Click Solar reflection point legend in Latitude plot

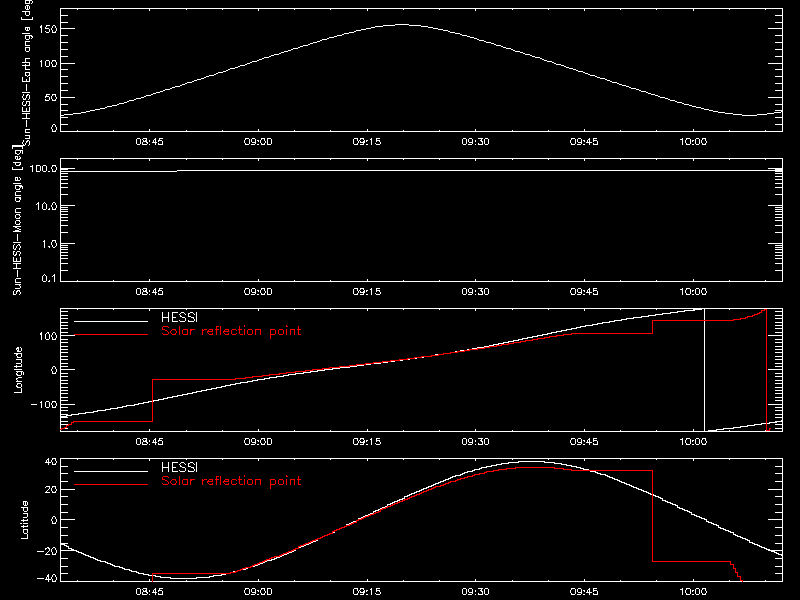coord(231,481)
